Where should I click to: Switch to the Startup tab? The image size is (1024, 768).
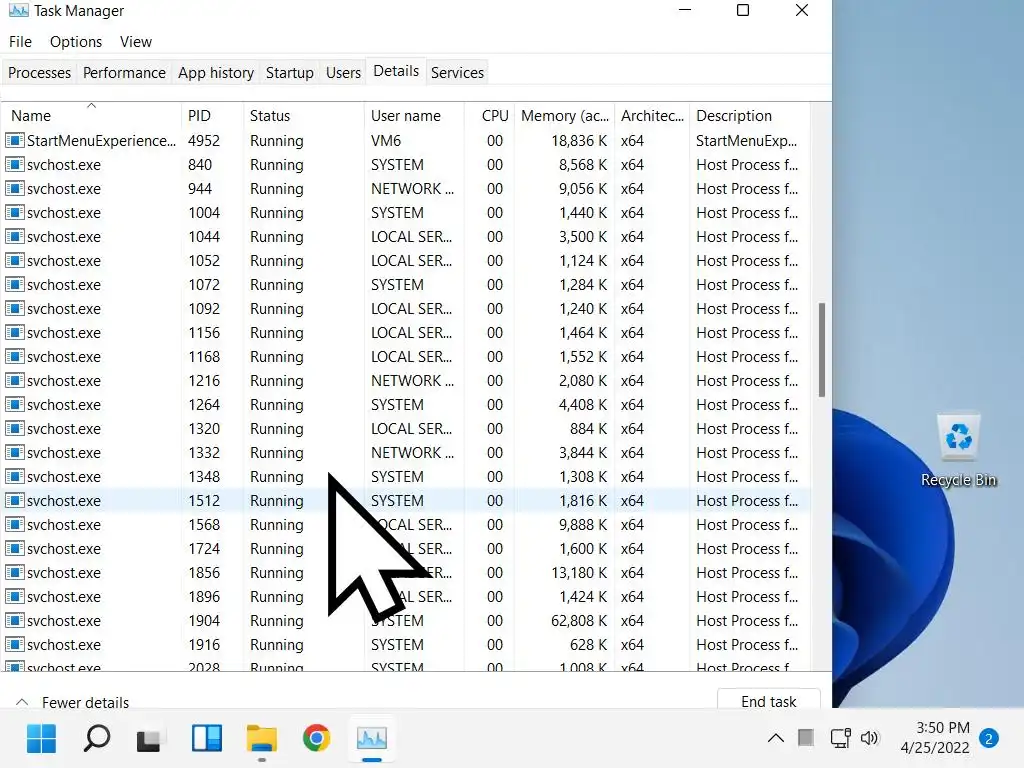point(289,72)
